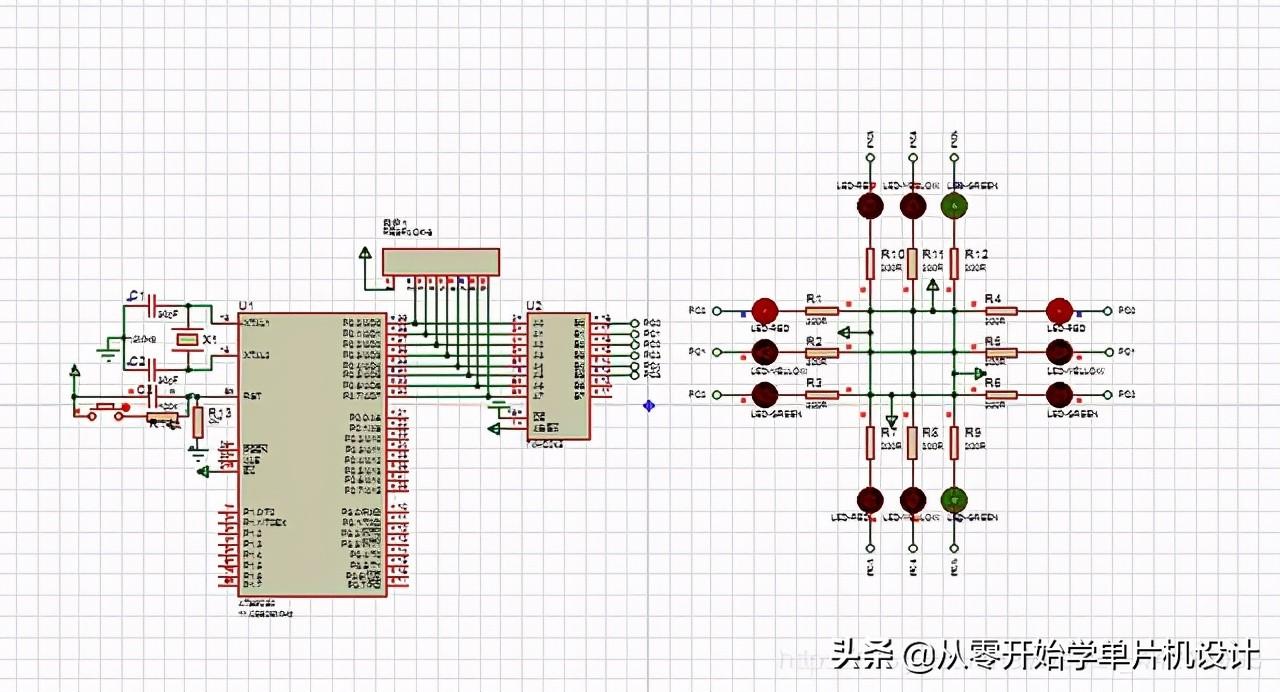Select the lit red LED beside R1
1280x692 pixels.
pos(765,310)
